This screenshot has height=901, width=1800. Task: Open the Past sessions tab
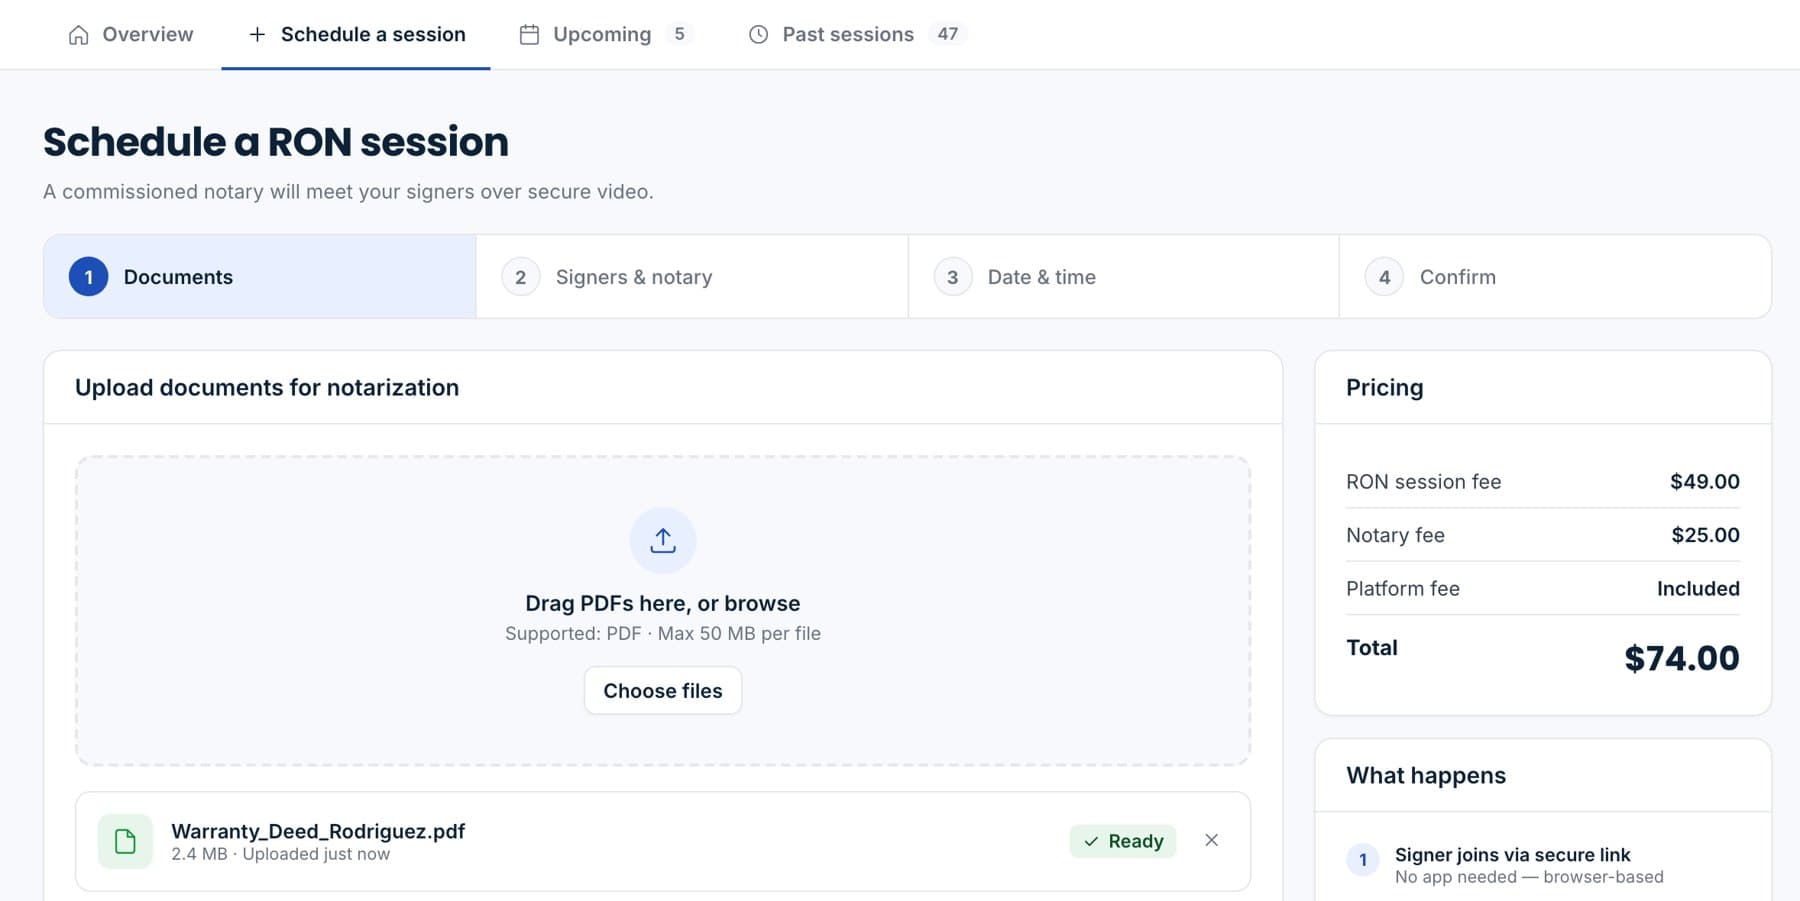click(x=857, y=34)
